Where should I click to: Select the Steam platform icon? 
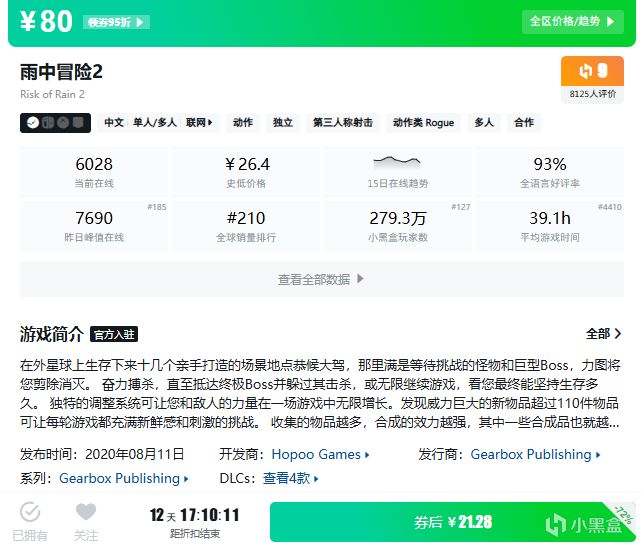click(x=33, y=122)
